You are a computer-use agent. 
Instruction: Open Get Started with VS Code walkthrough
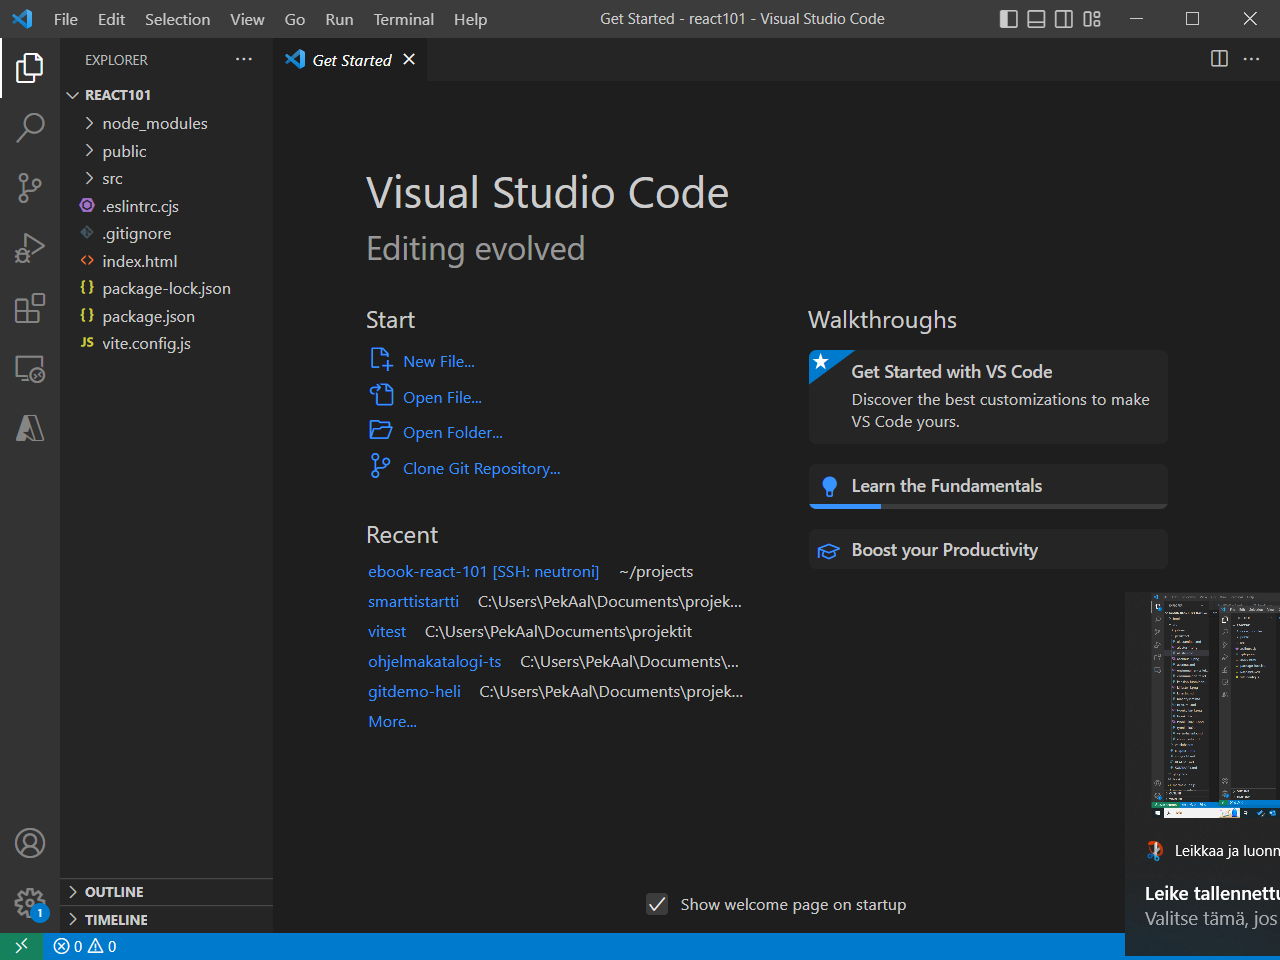tap(988, 396)
